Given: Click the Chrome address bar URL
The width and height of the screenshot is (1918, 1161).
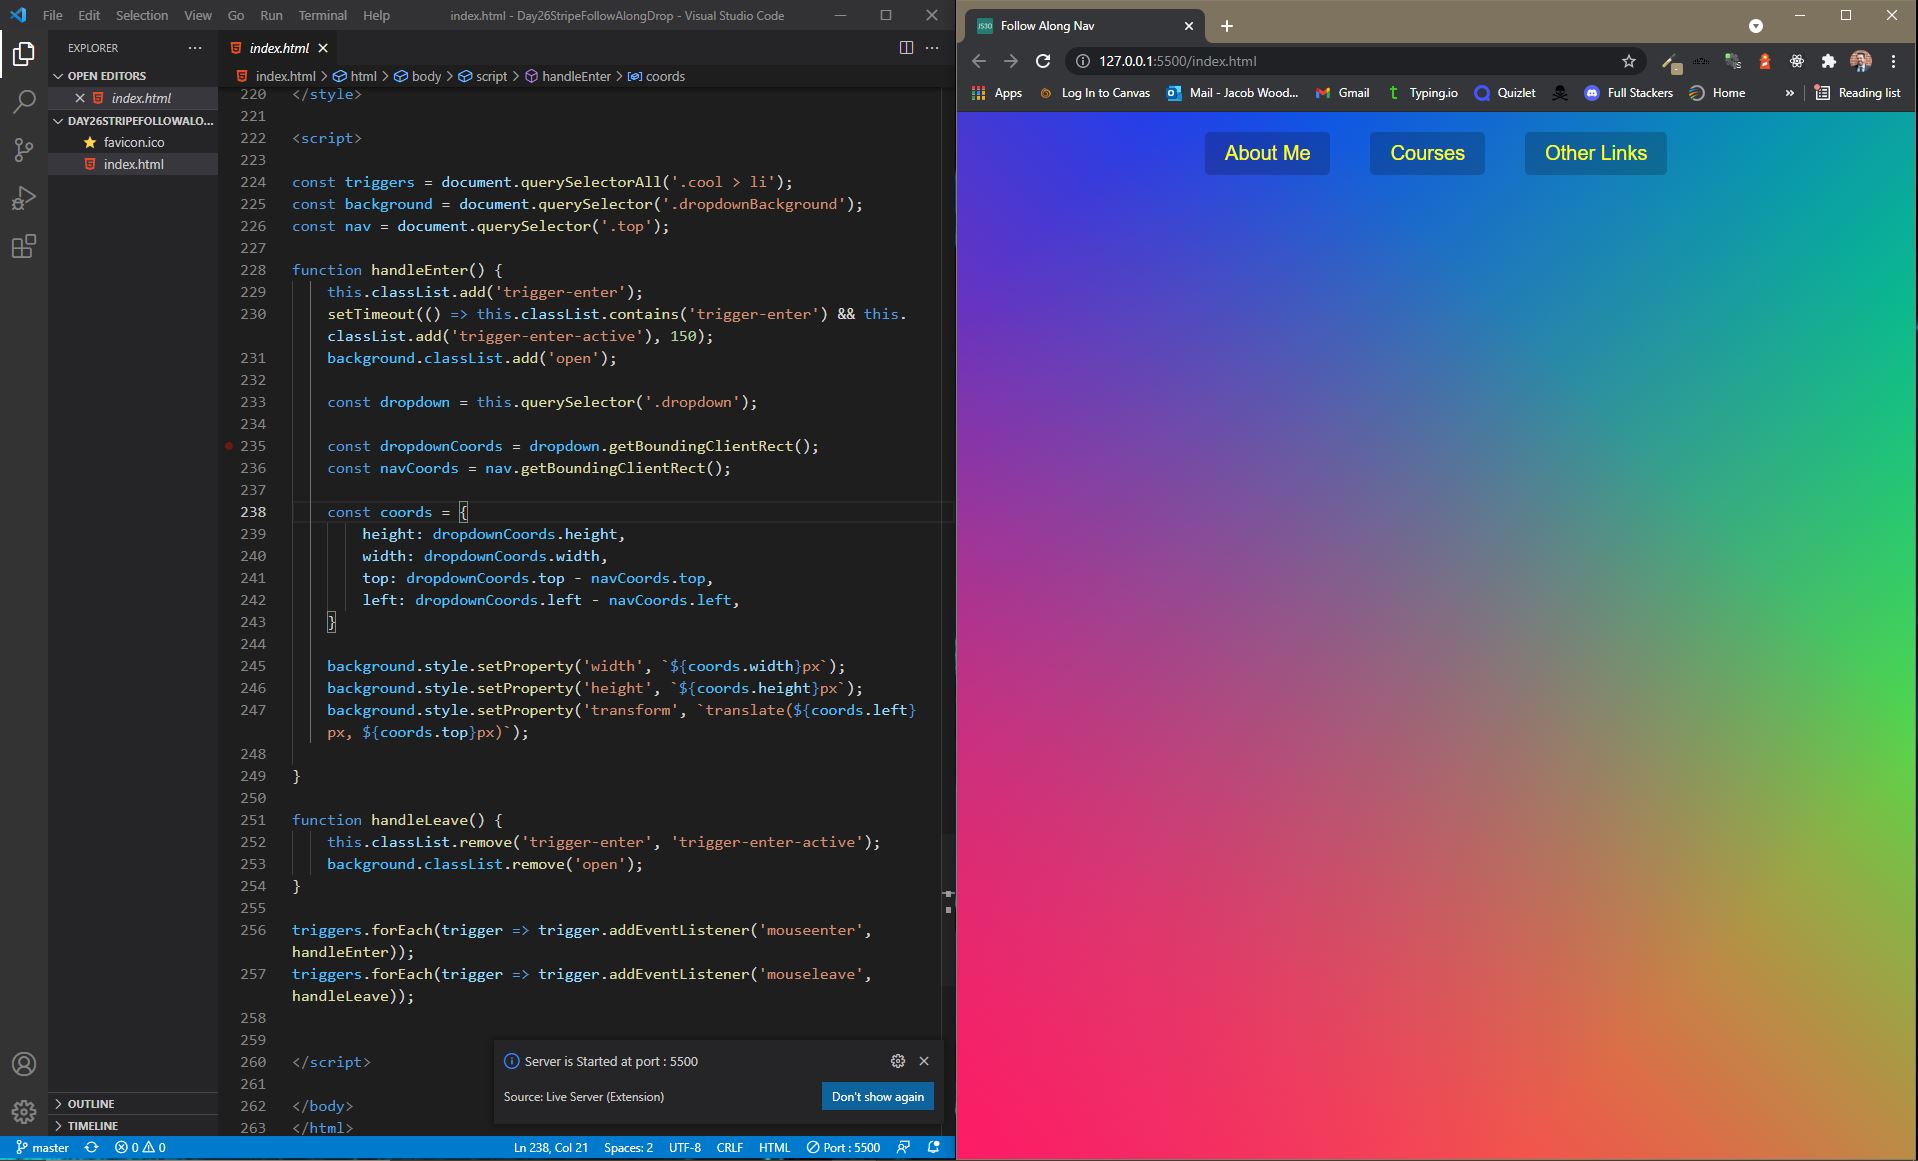Looking at the screenshot, I should click(x=1177, y=61).
